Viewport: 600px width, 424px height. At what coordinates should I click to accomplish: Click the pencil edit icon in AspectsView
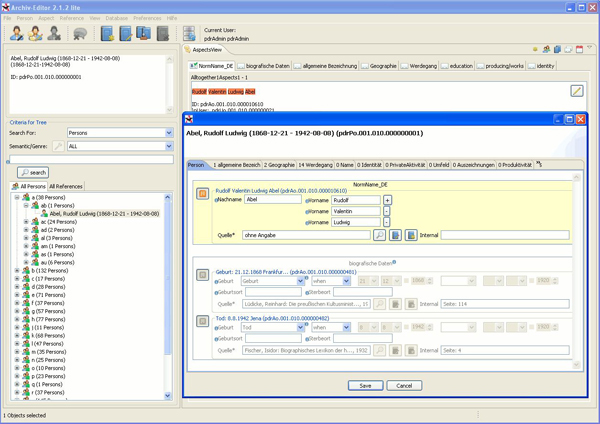(577, 91)
